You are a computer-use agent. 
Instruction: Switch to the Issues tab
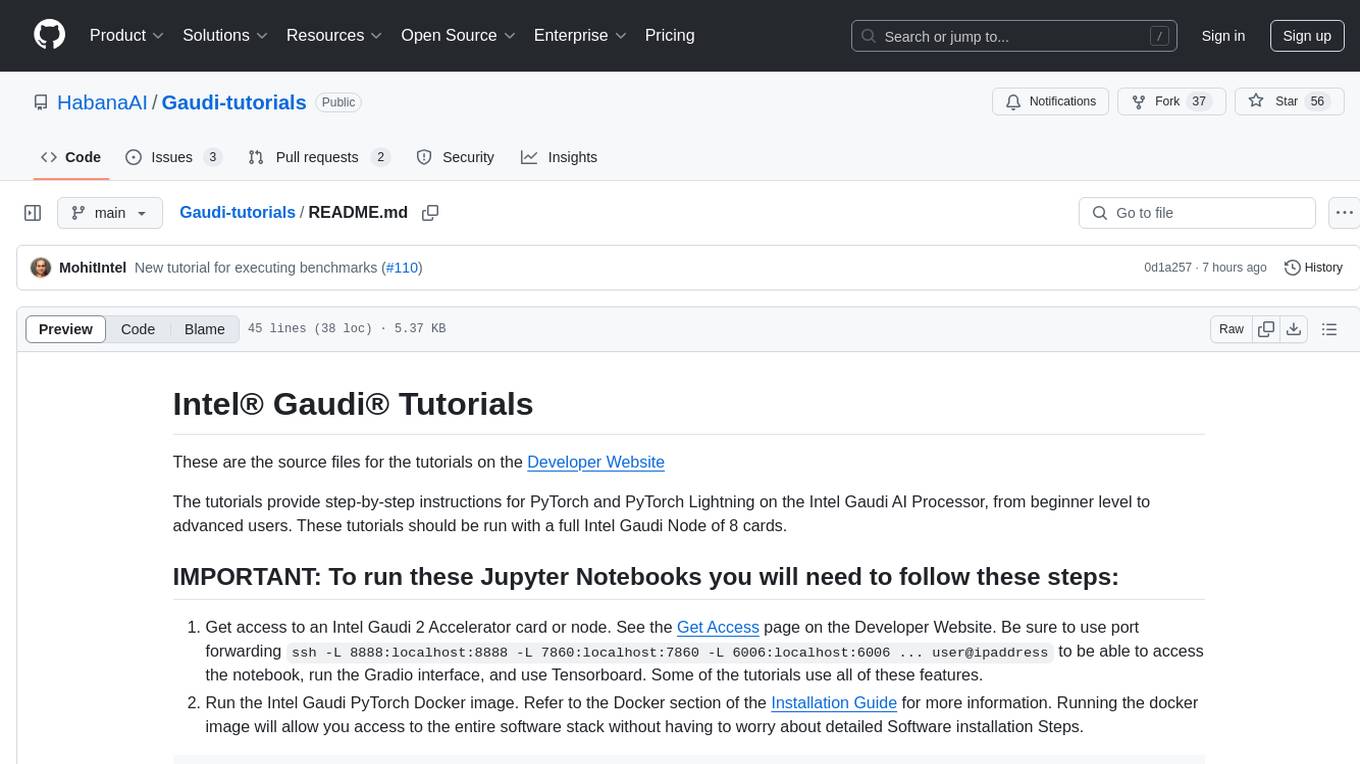coord(173,157)
